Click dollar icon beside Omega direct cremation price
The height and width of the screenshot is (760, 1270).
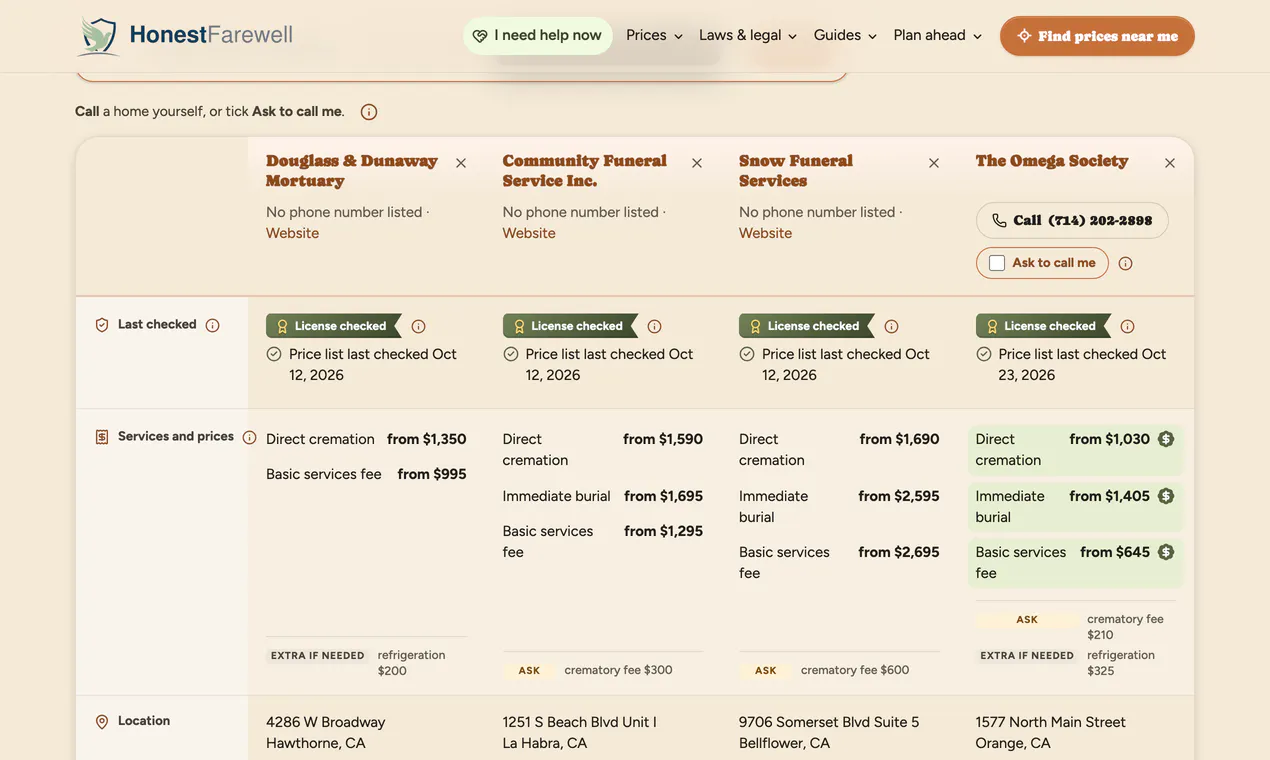[x=1166, y=439]
